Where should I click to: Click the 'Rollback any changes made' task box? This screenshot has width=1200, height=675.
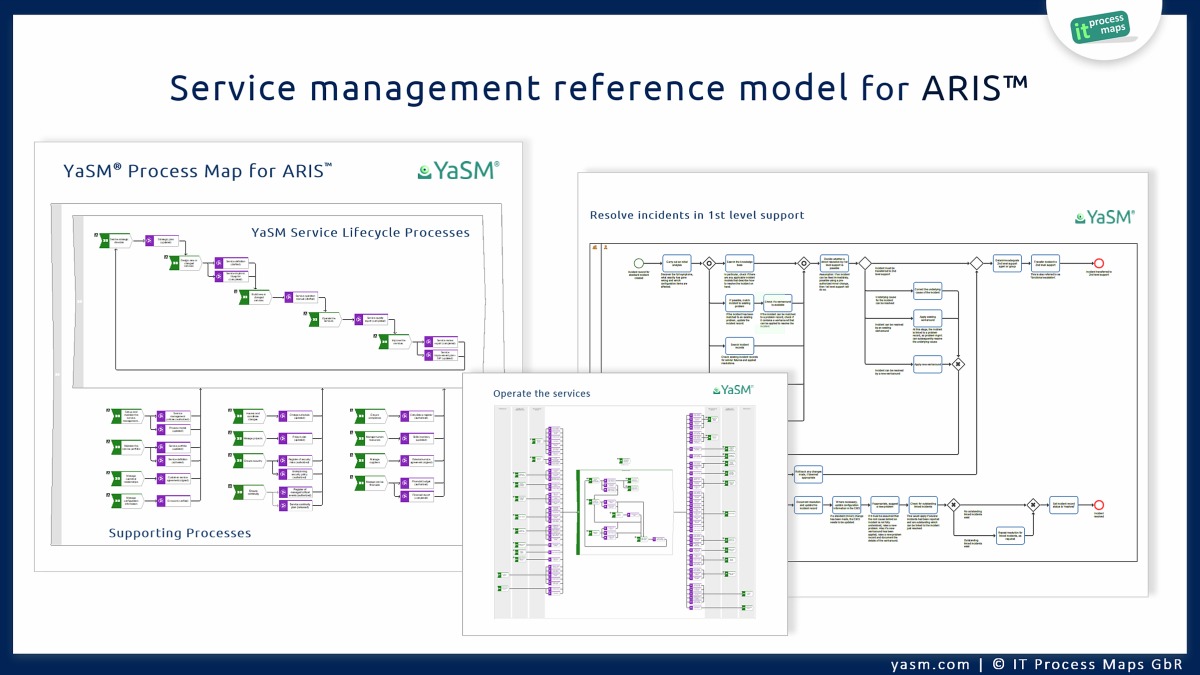(808, 474)
